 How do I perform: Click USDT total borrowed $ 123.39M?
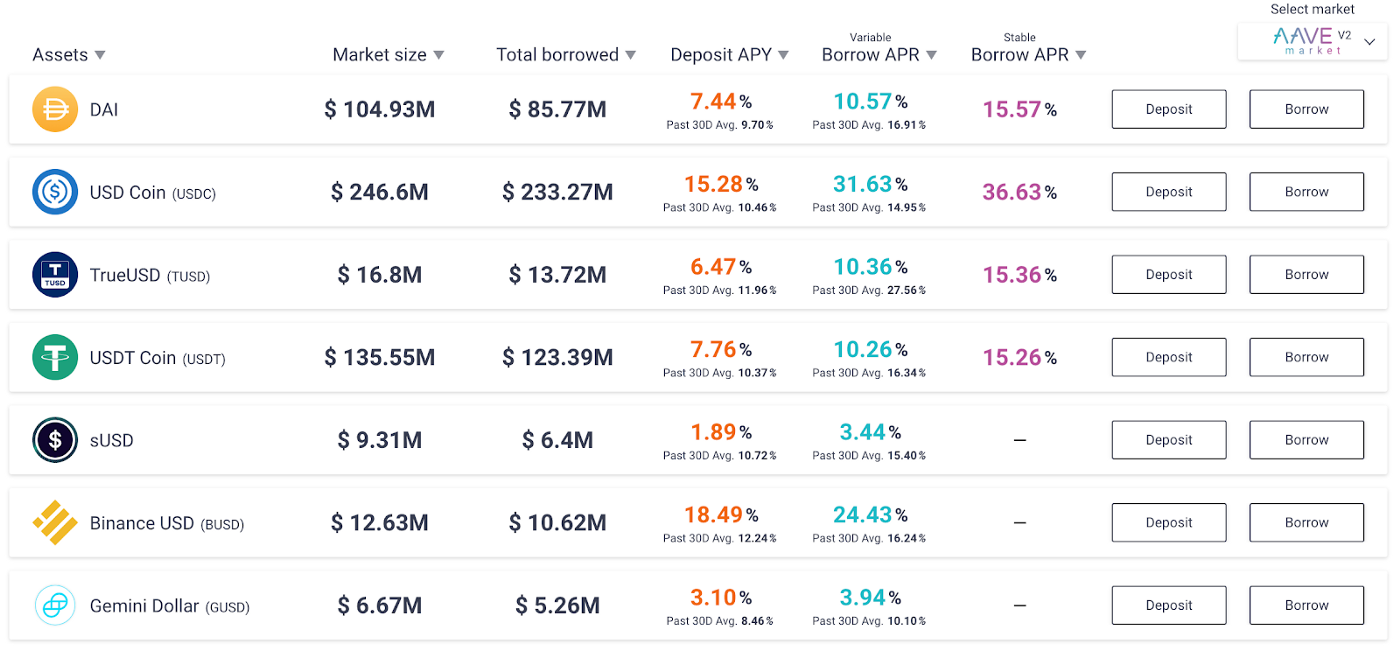[558, 357]
